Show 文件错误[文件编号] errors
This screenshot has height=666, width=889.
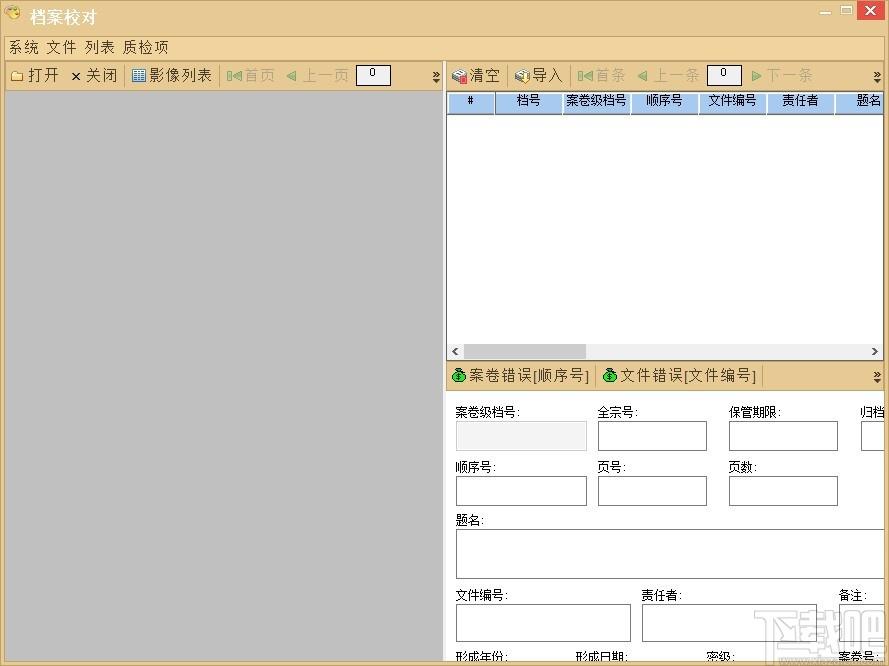(679, 376)
